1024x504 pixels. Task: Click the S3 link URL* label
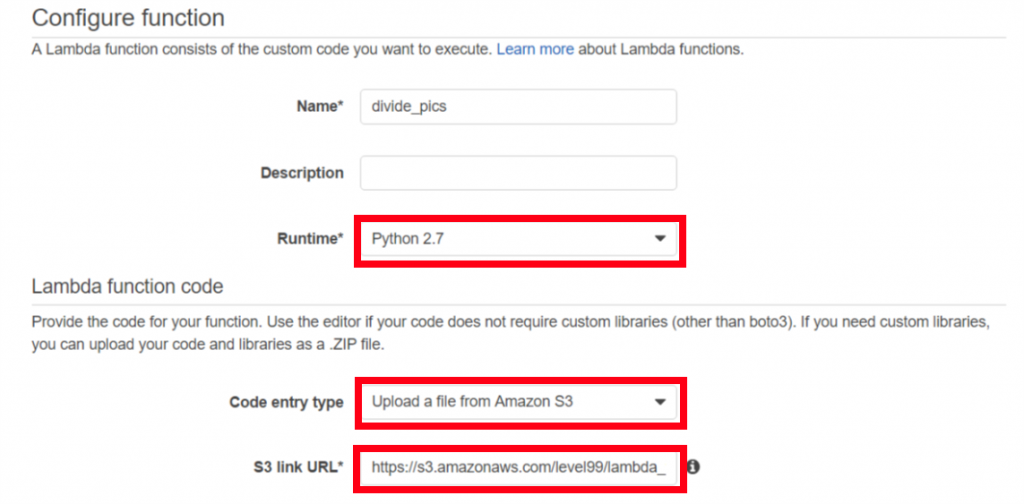pyautogui.click(x=299, y=467)
